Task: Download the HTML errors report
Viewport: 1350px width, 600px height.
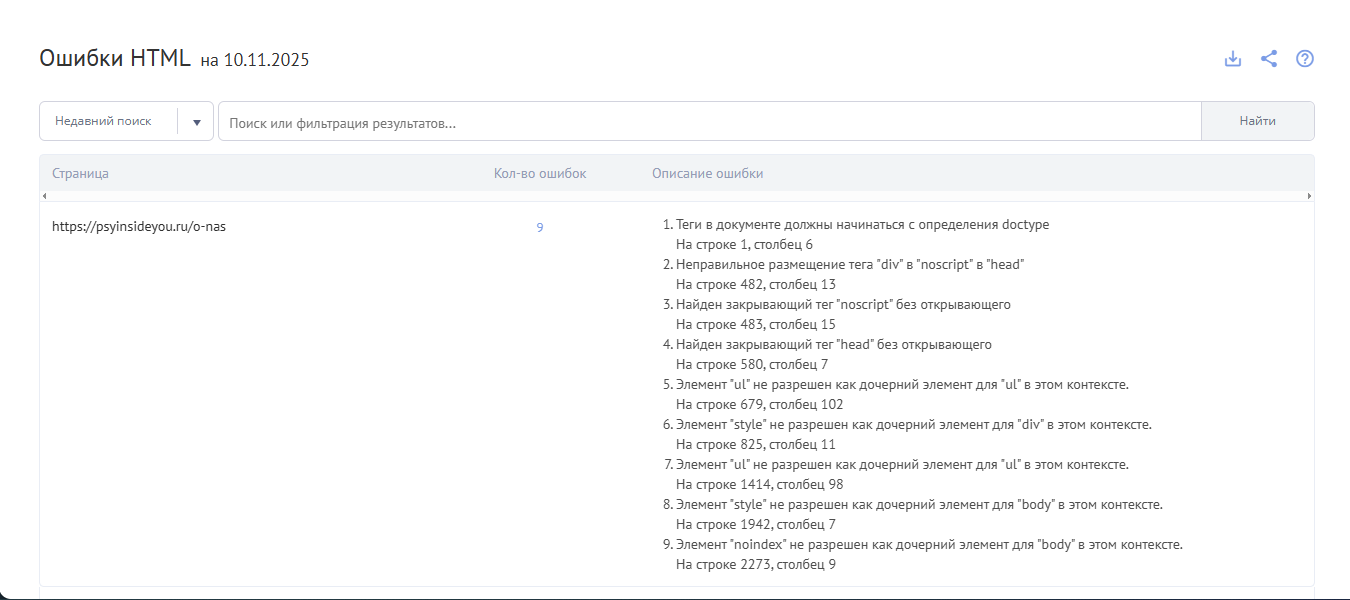Action: [x=1233, y=59]
